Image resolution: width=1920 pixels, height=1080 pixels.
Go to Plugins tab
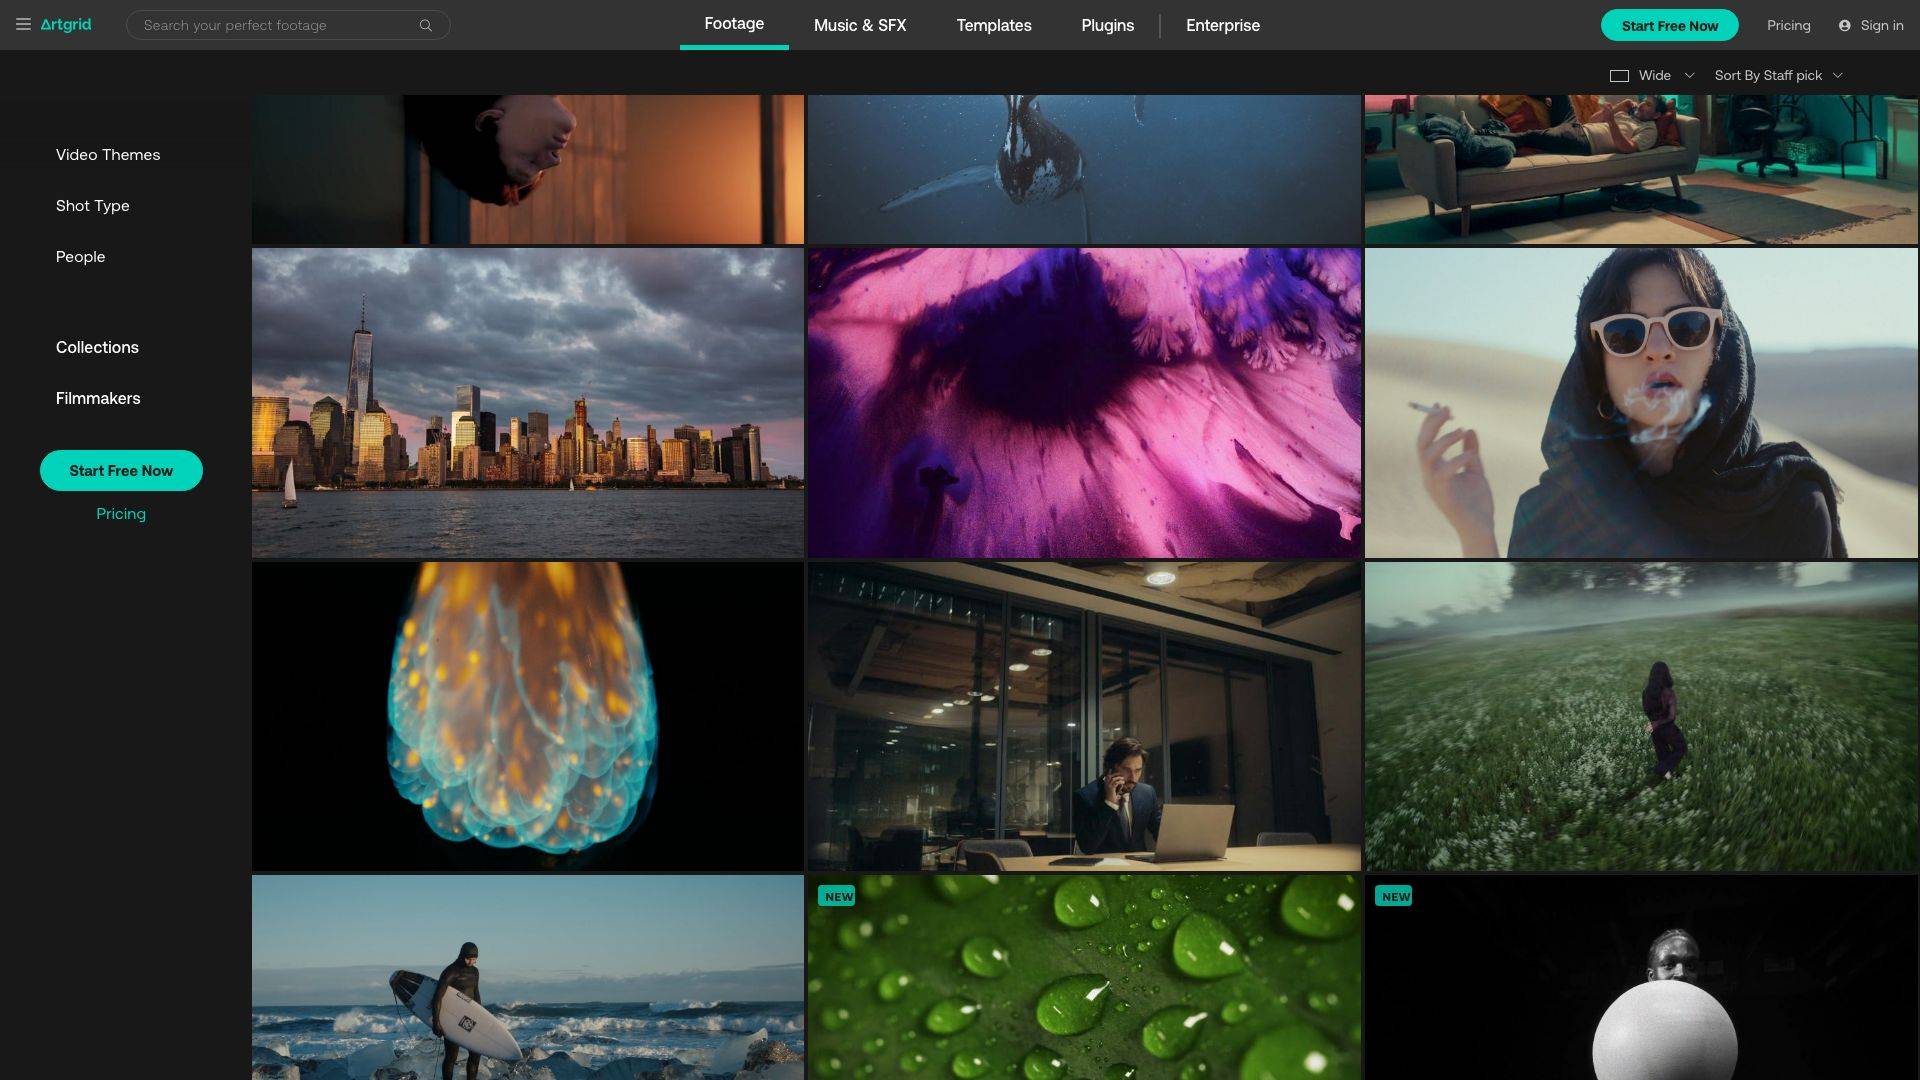(x=1107, y=25)
